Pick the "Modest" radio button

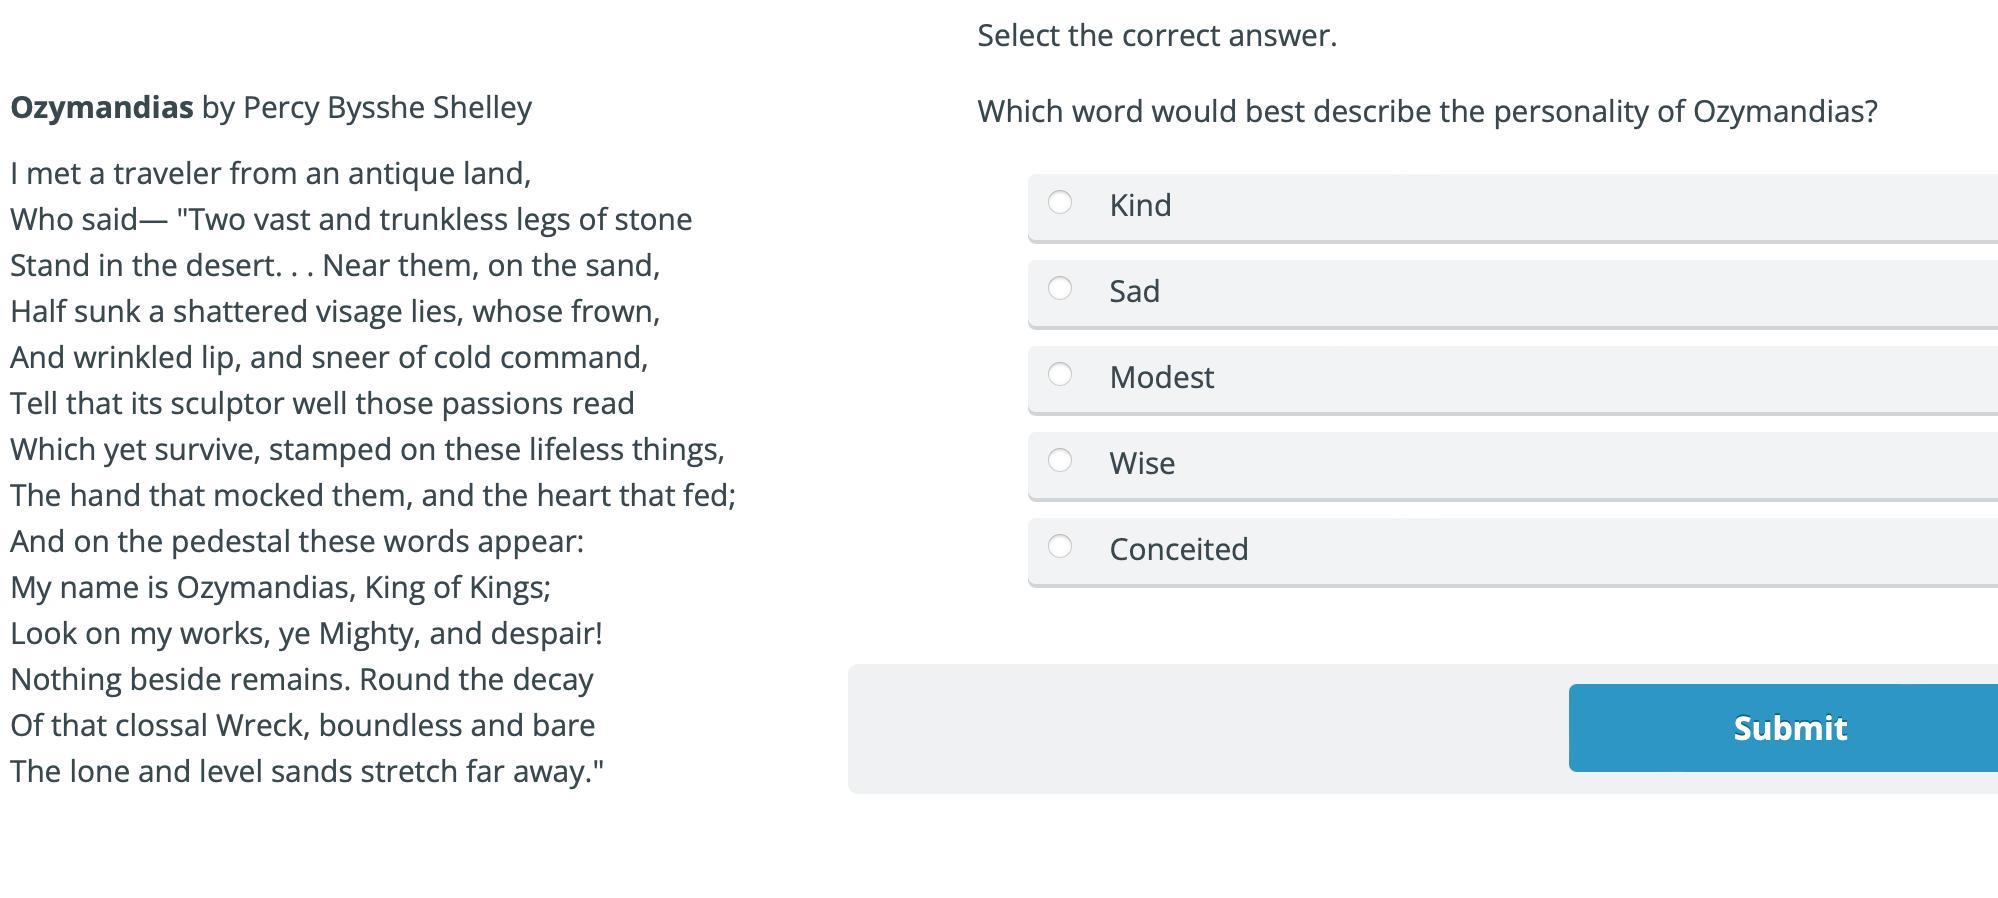(1060, 375)
